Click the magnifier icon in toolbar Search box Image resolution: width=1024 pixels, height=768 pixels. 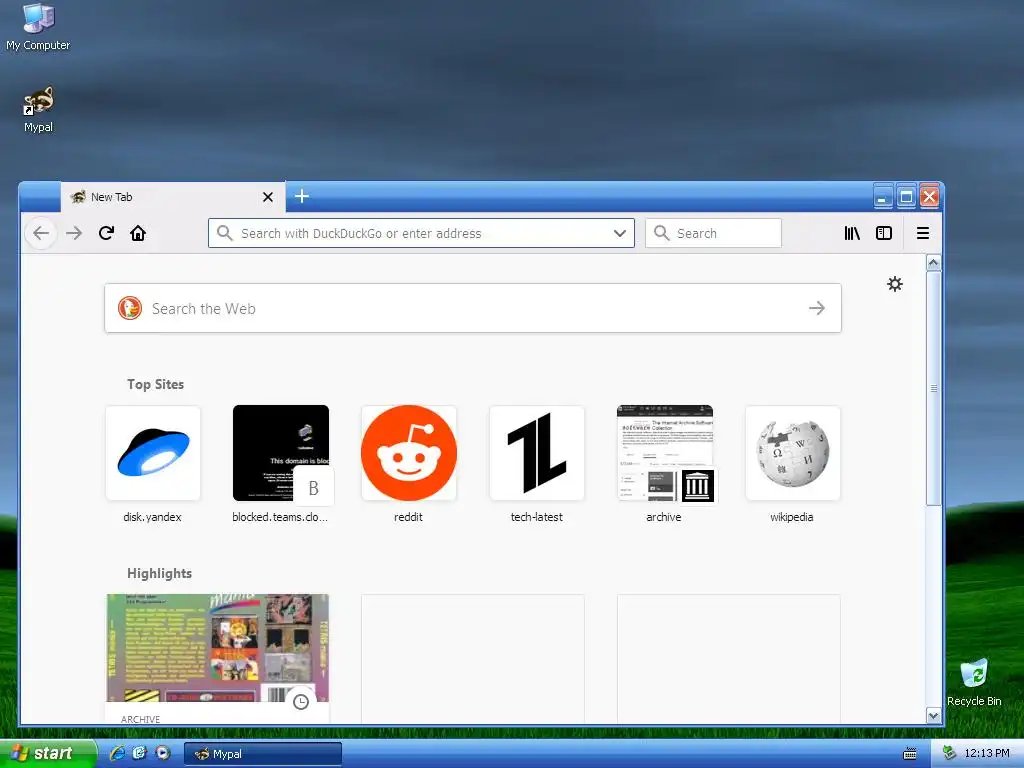[662, 233]
